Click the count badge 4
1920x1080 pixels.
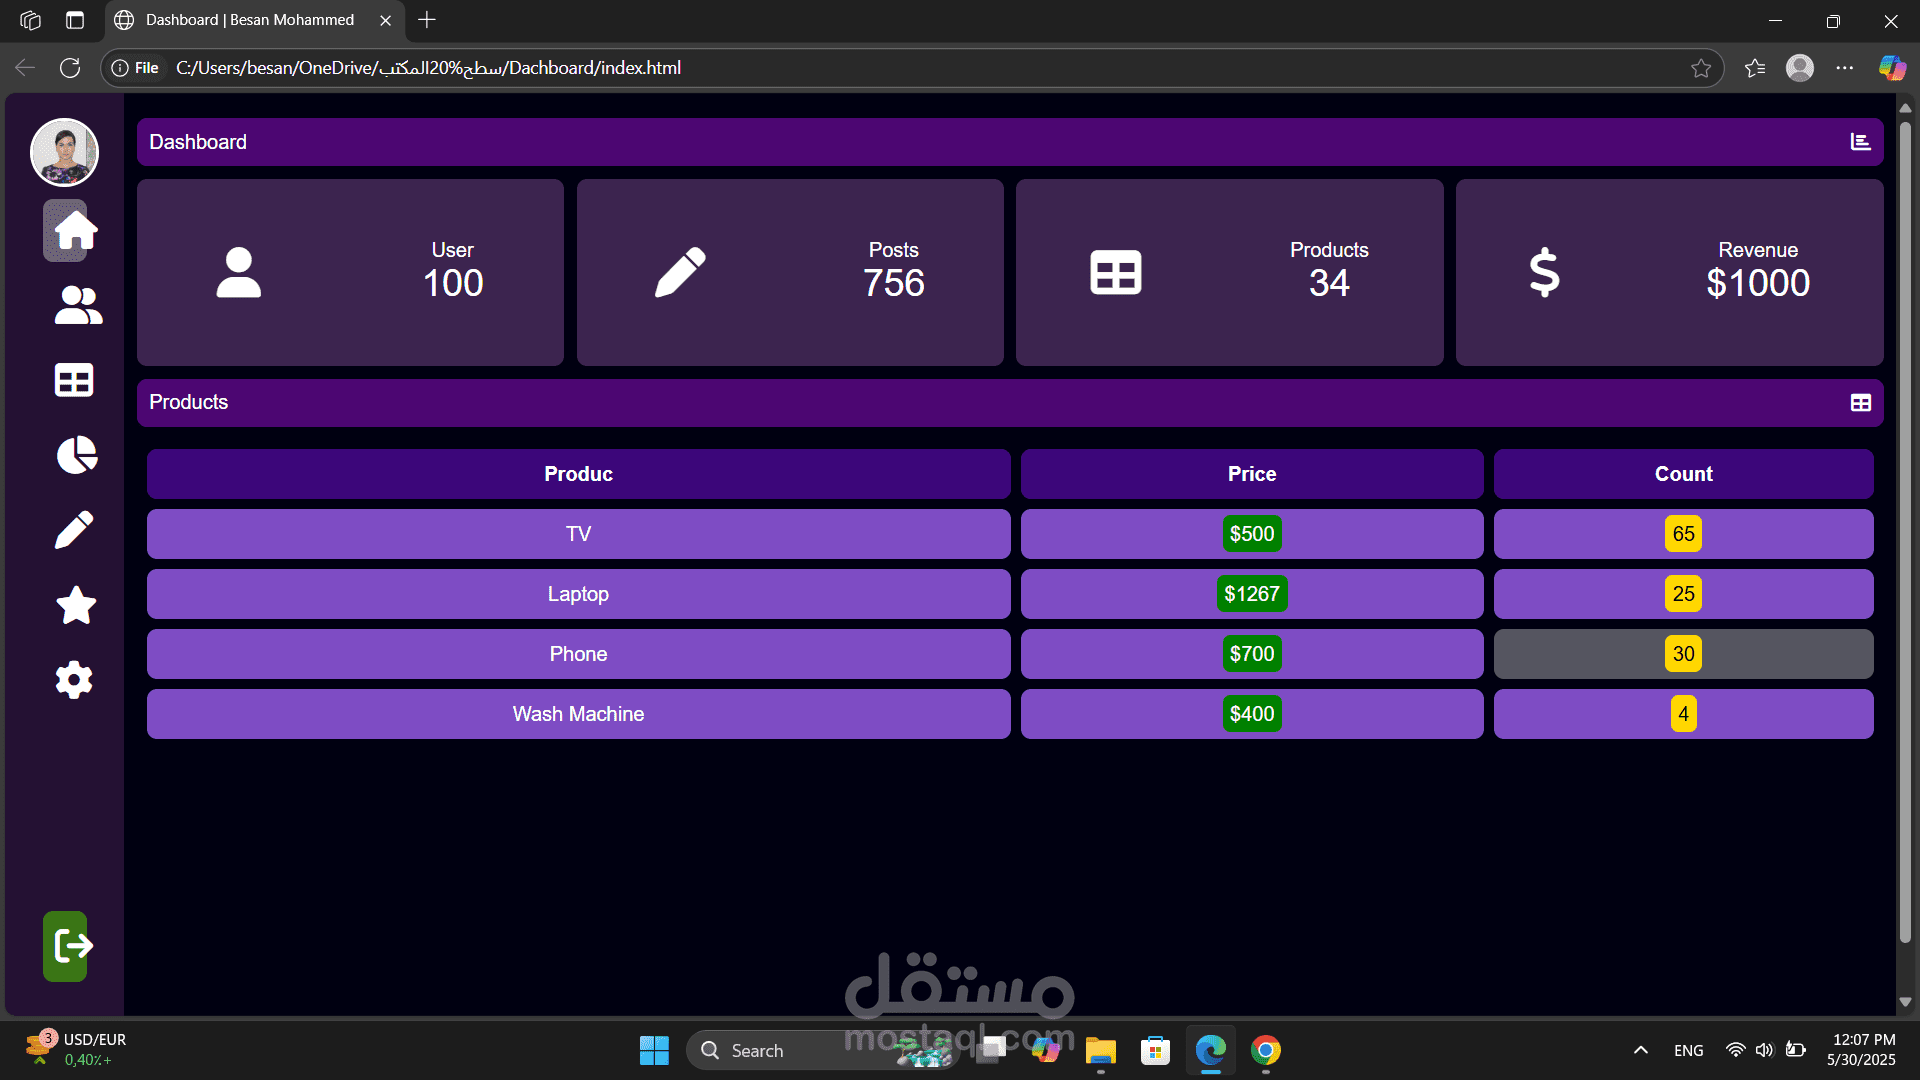point(1684,714)
